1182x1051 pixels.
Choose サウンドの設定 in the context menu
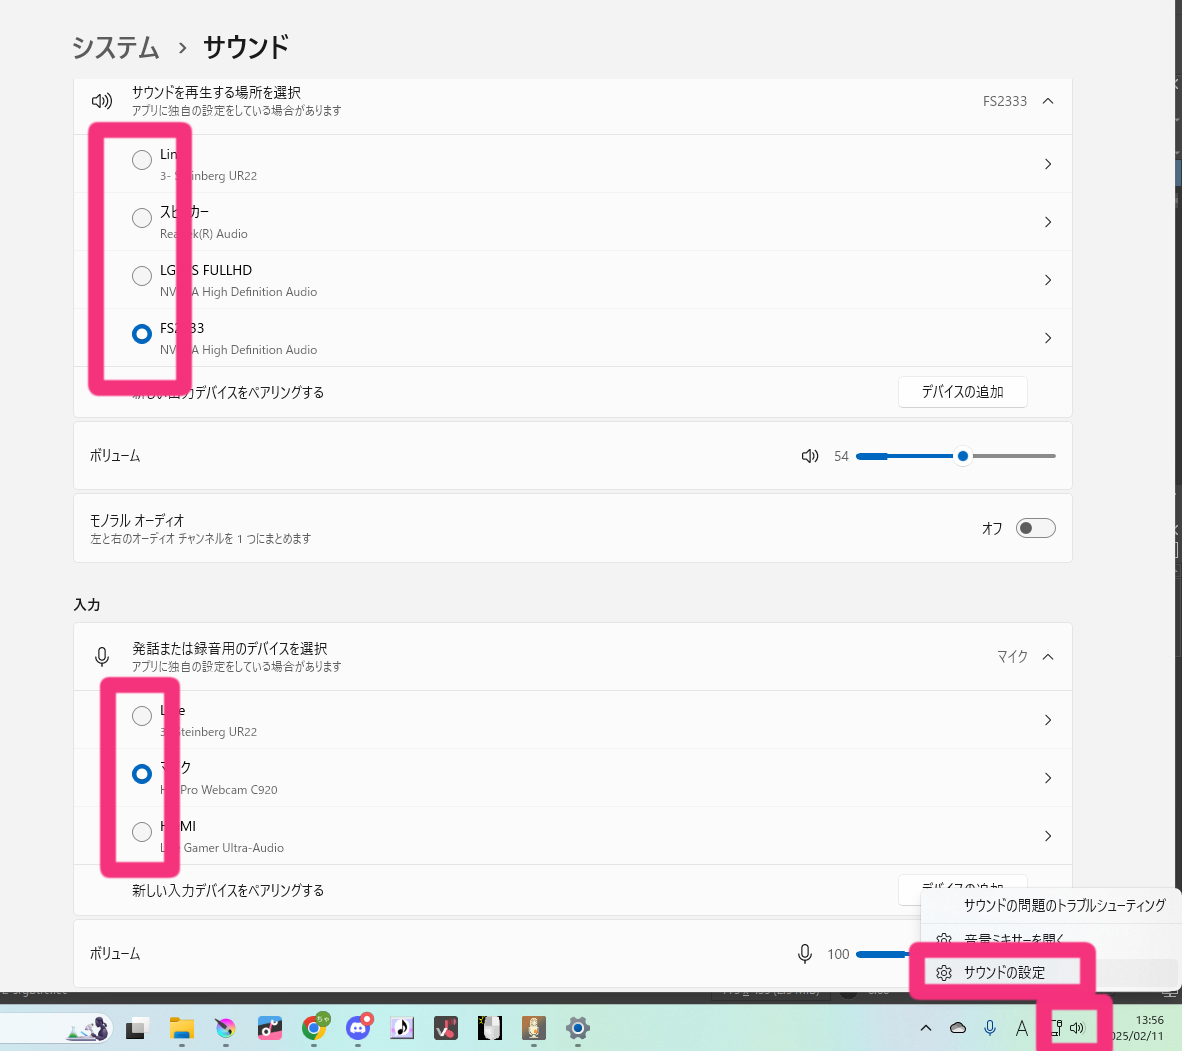coord(1004,972)
